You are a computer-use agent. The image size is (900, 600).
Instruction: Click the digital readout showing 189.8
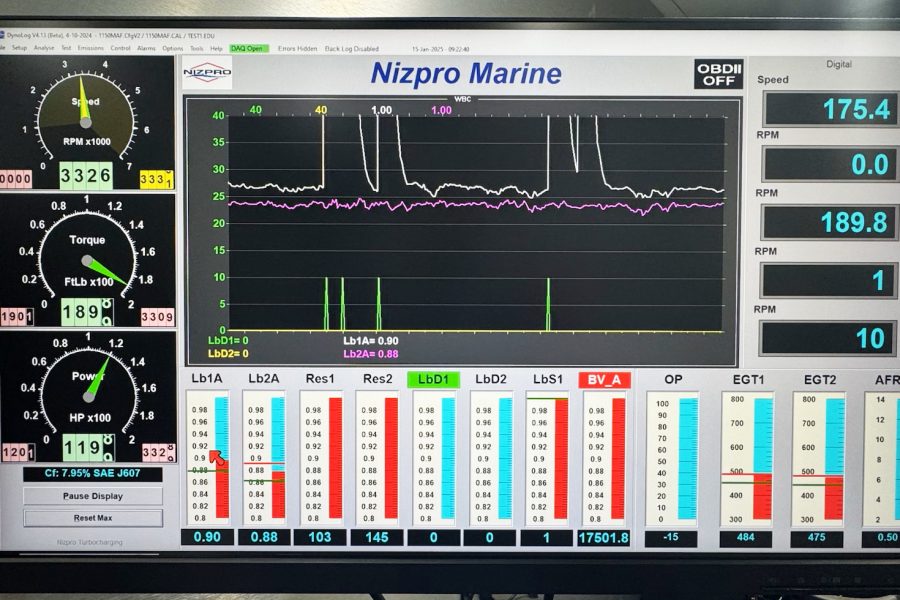(x=829, y=223)
